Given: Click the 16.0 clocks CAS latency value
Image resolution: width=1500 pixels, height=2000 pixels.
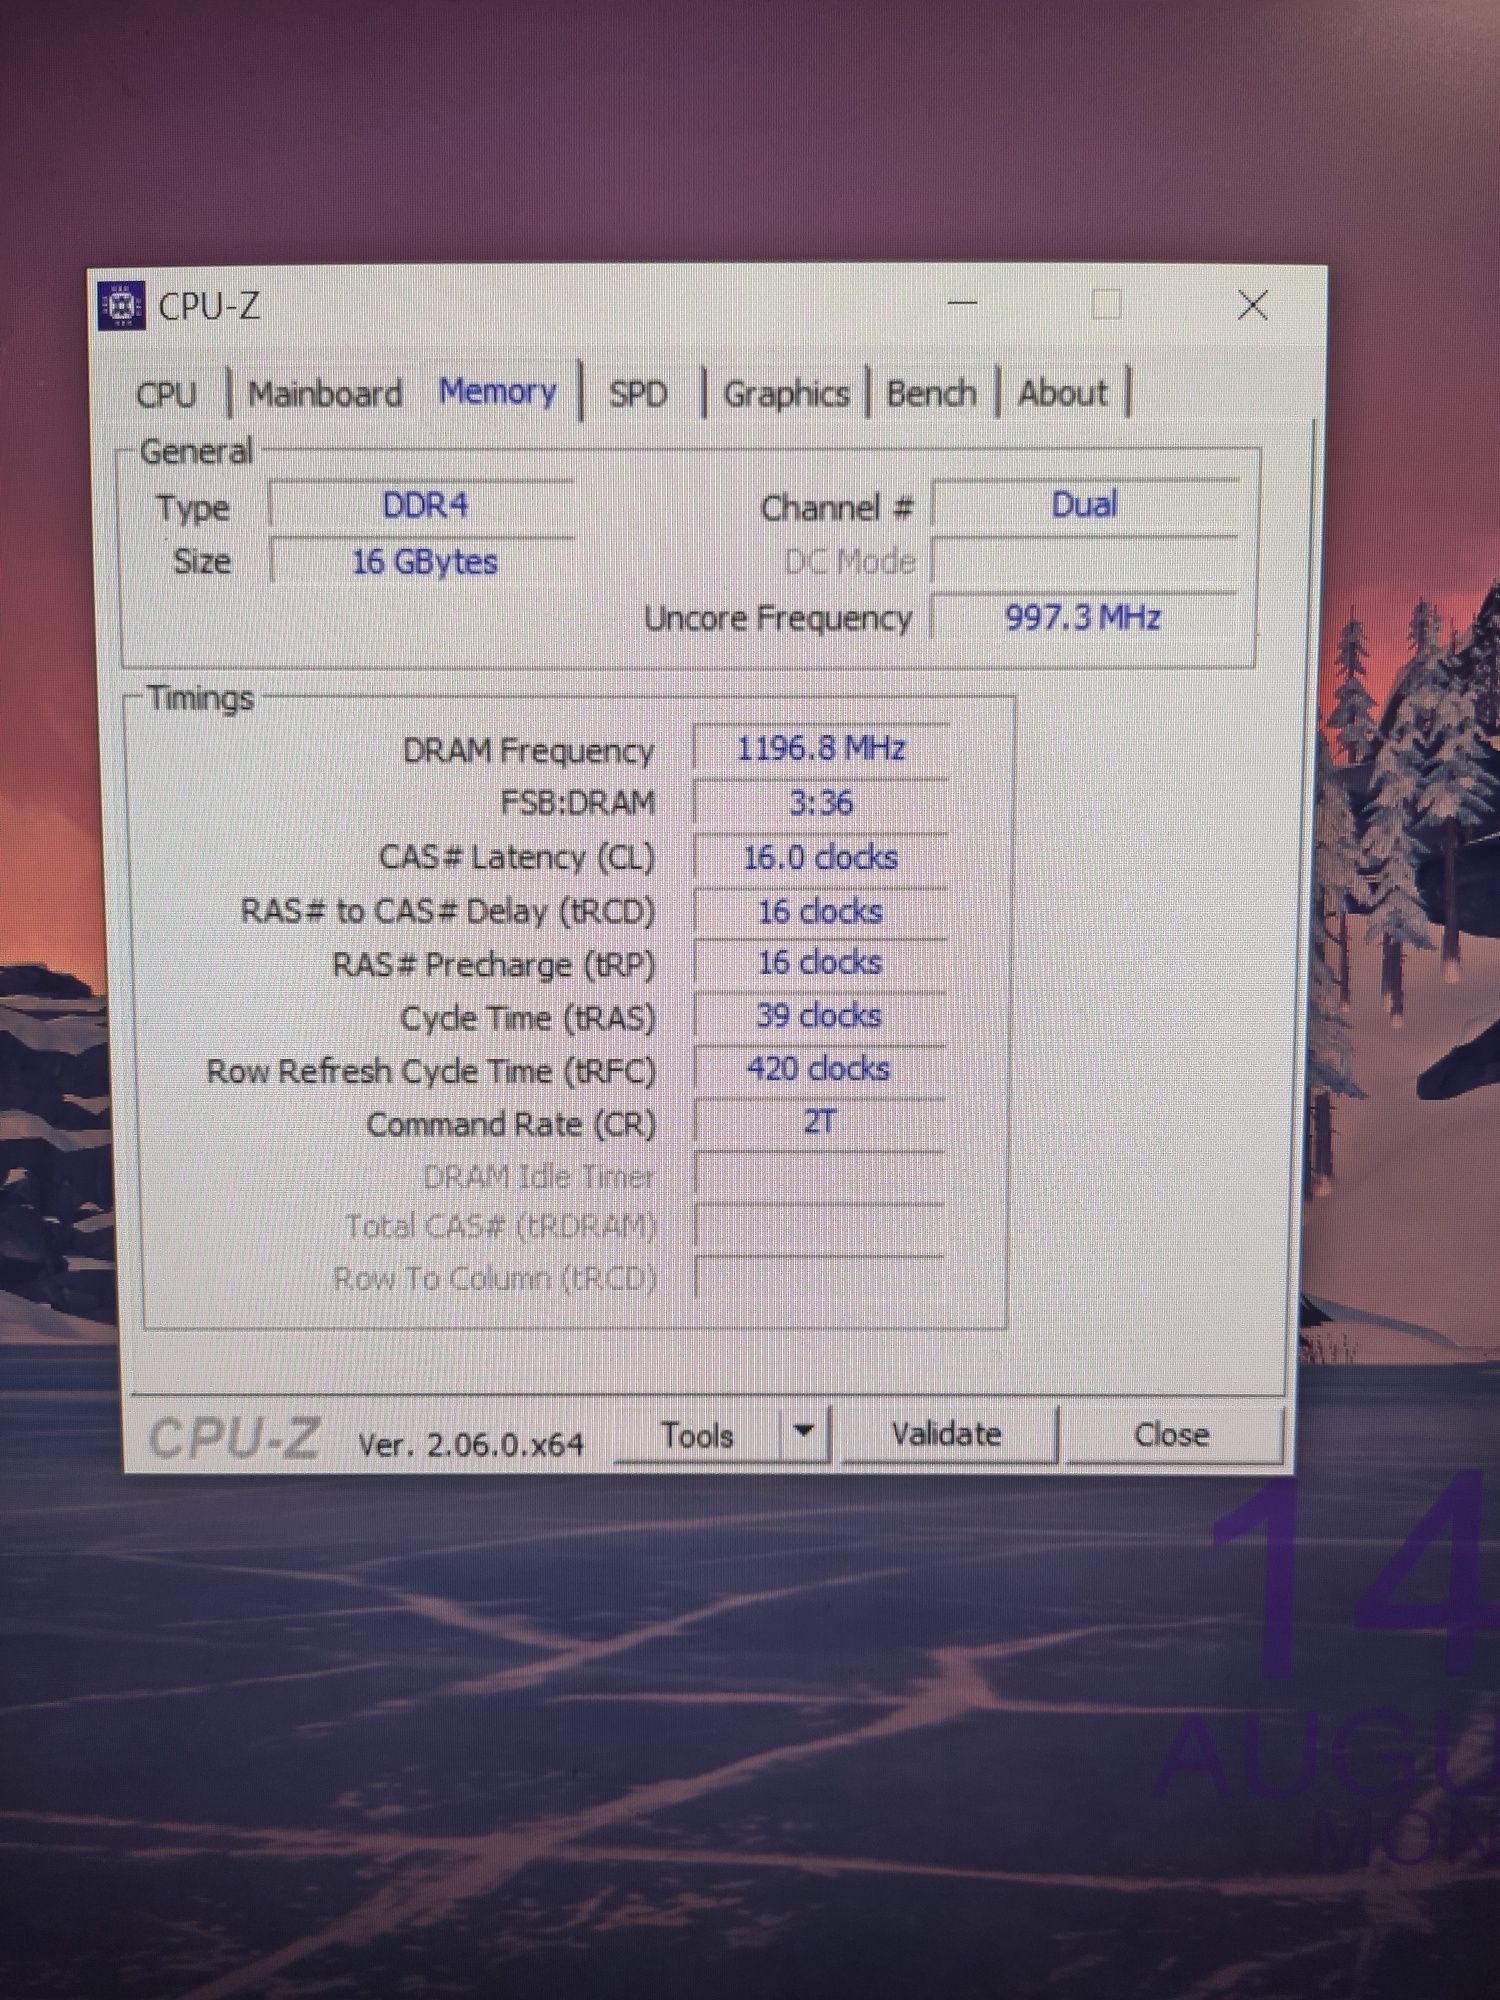Looking at the screenshot, I should 820,857.
